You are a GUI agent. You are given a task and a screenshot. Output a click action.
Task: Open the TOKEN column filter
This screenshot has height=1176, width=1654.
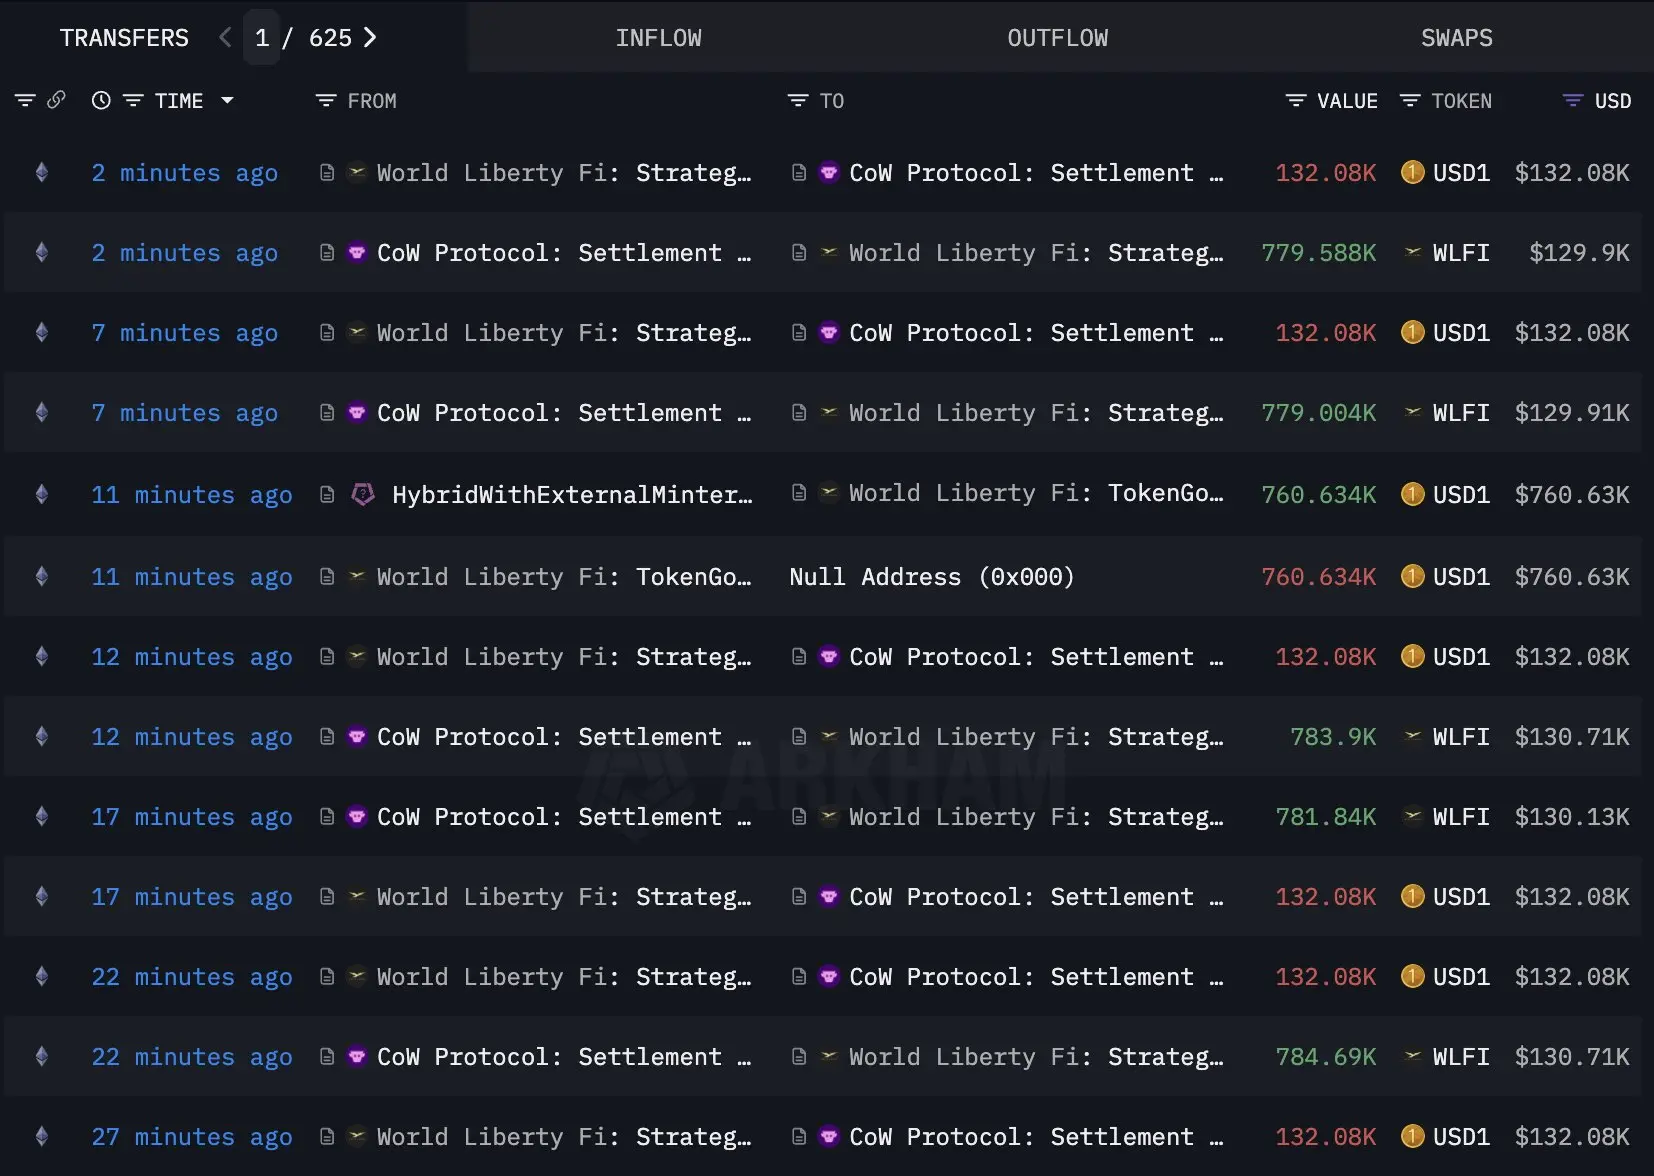point(1410,100)
